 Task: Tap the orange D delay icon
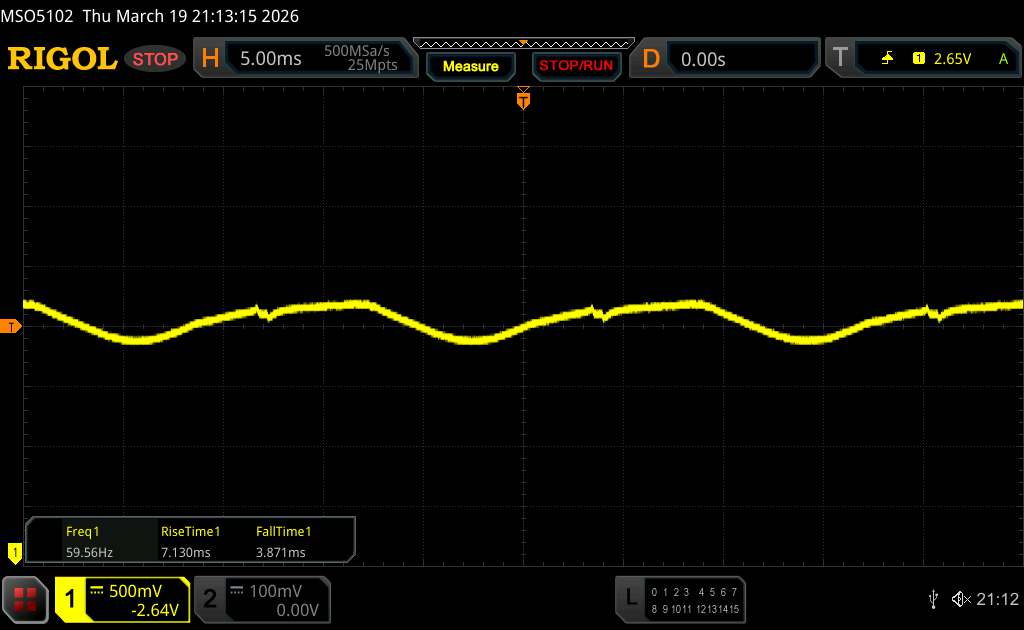click(x=651, y=59)
